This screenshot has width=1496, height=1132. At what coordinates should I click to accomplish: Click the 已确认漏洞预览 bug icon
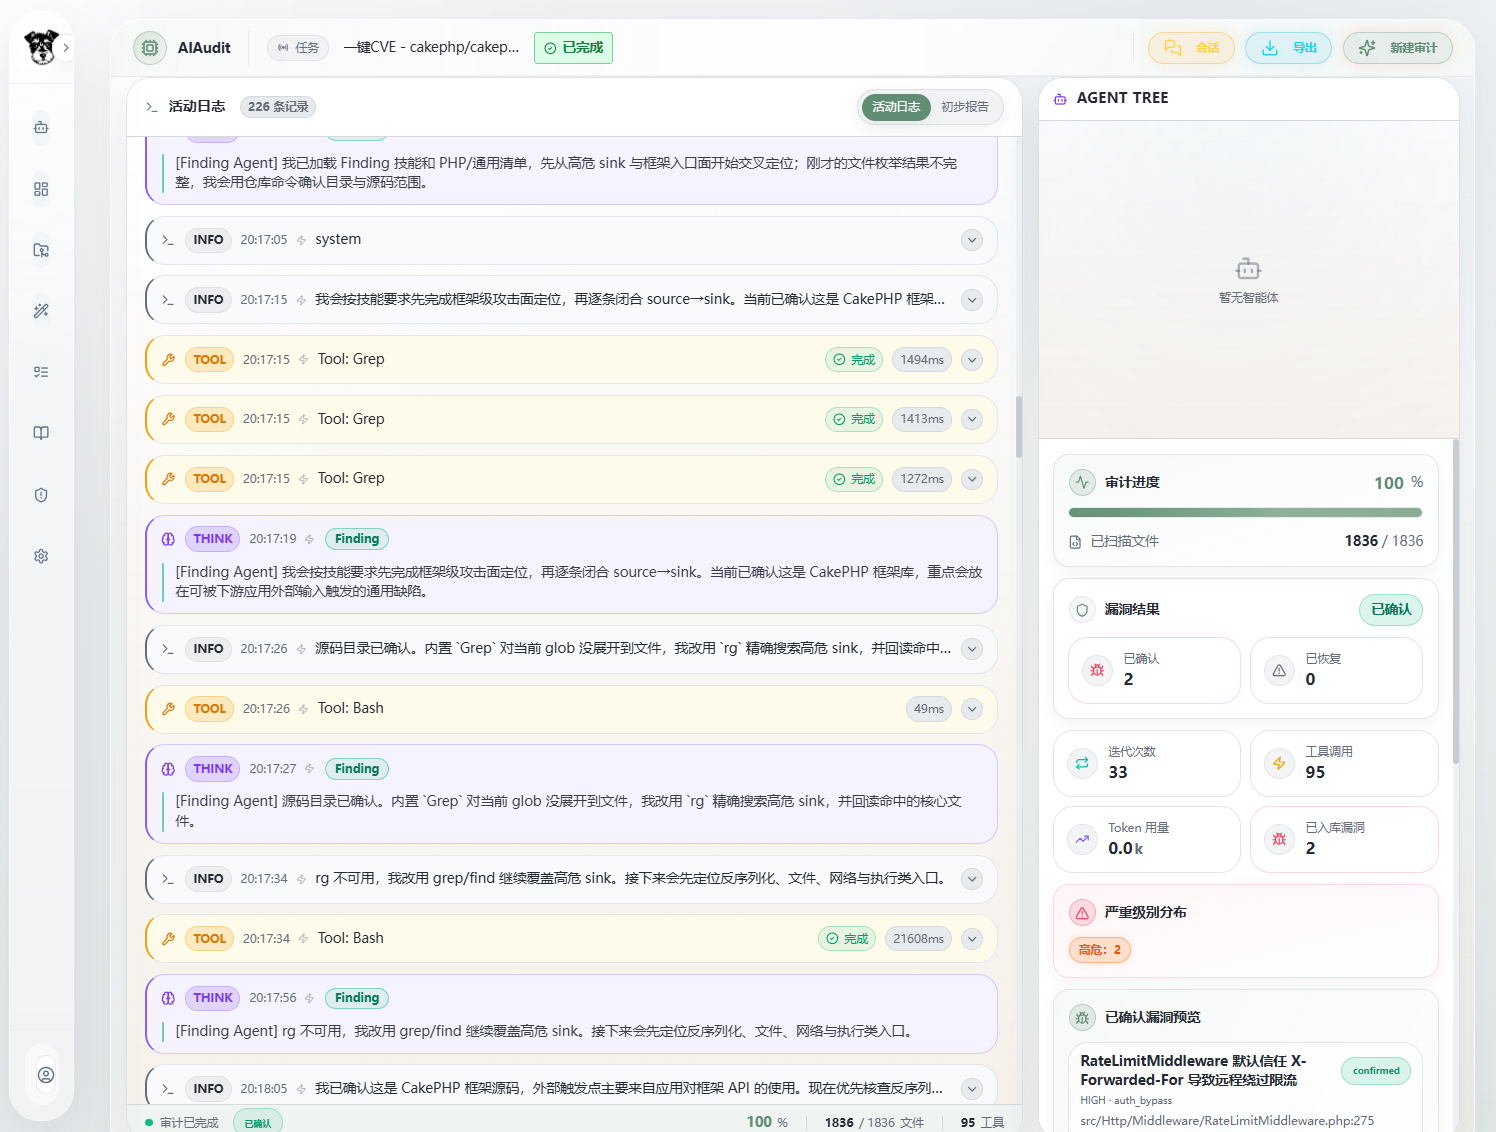click(1082, 1018)
